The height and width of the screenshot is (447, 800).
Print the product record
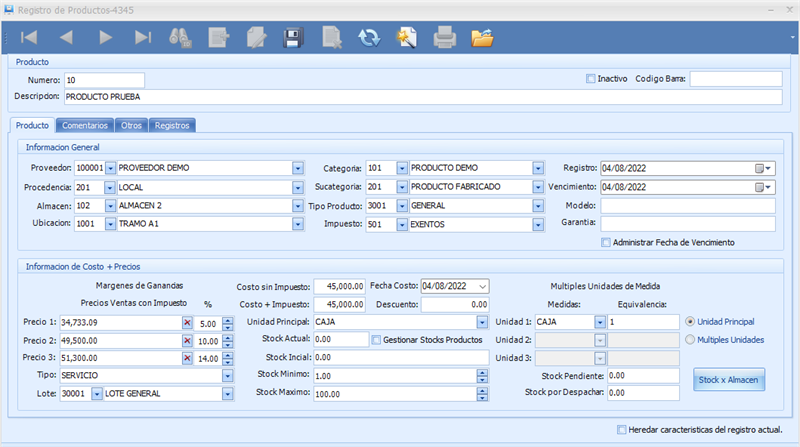pyautogui.click(x=445, y=38)
